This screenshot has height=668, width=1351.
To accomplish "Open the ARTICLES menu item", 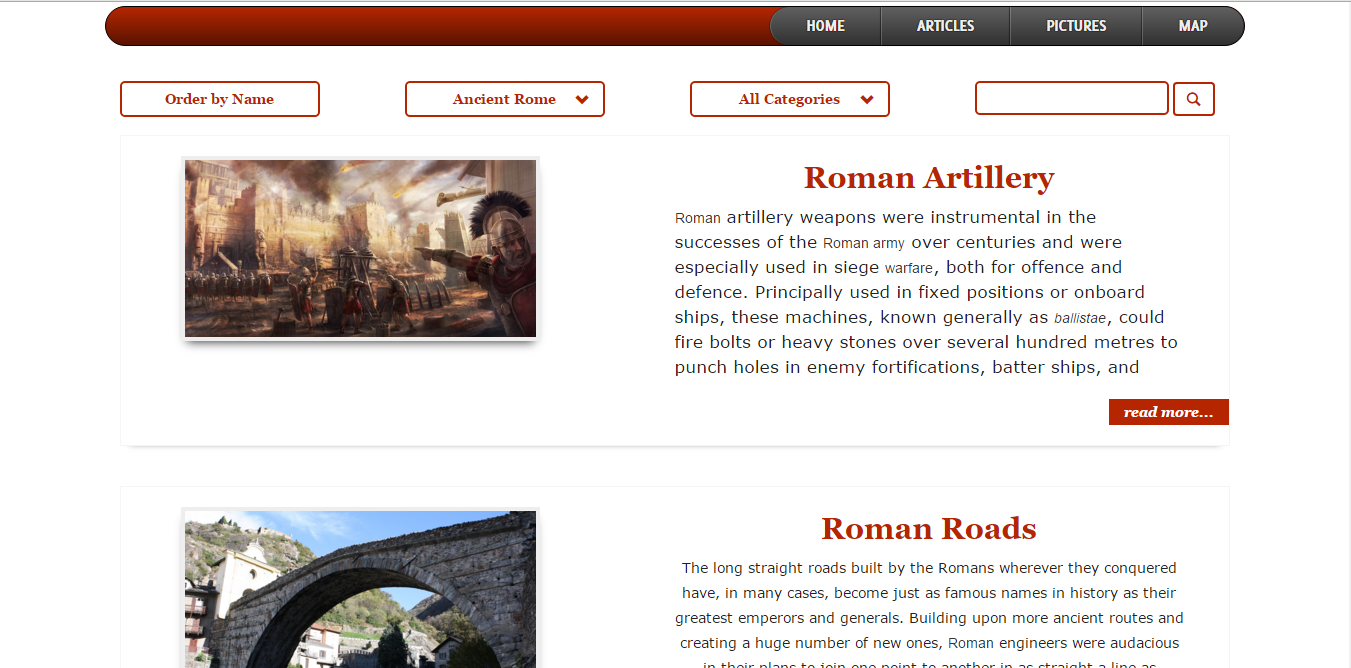I will pyautogui.click(x=945, y=26).
